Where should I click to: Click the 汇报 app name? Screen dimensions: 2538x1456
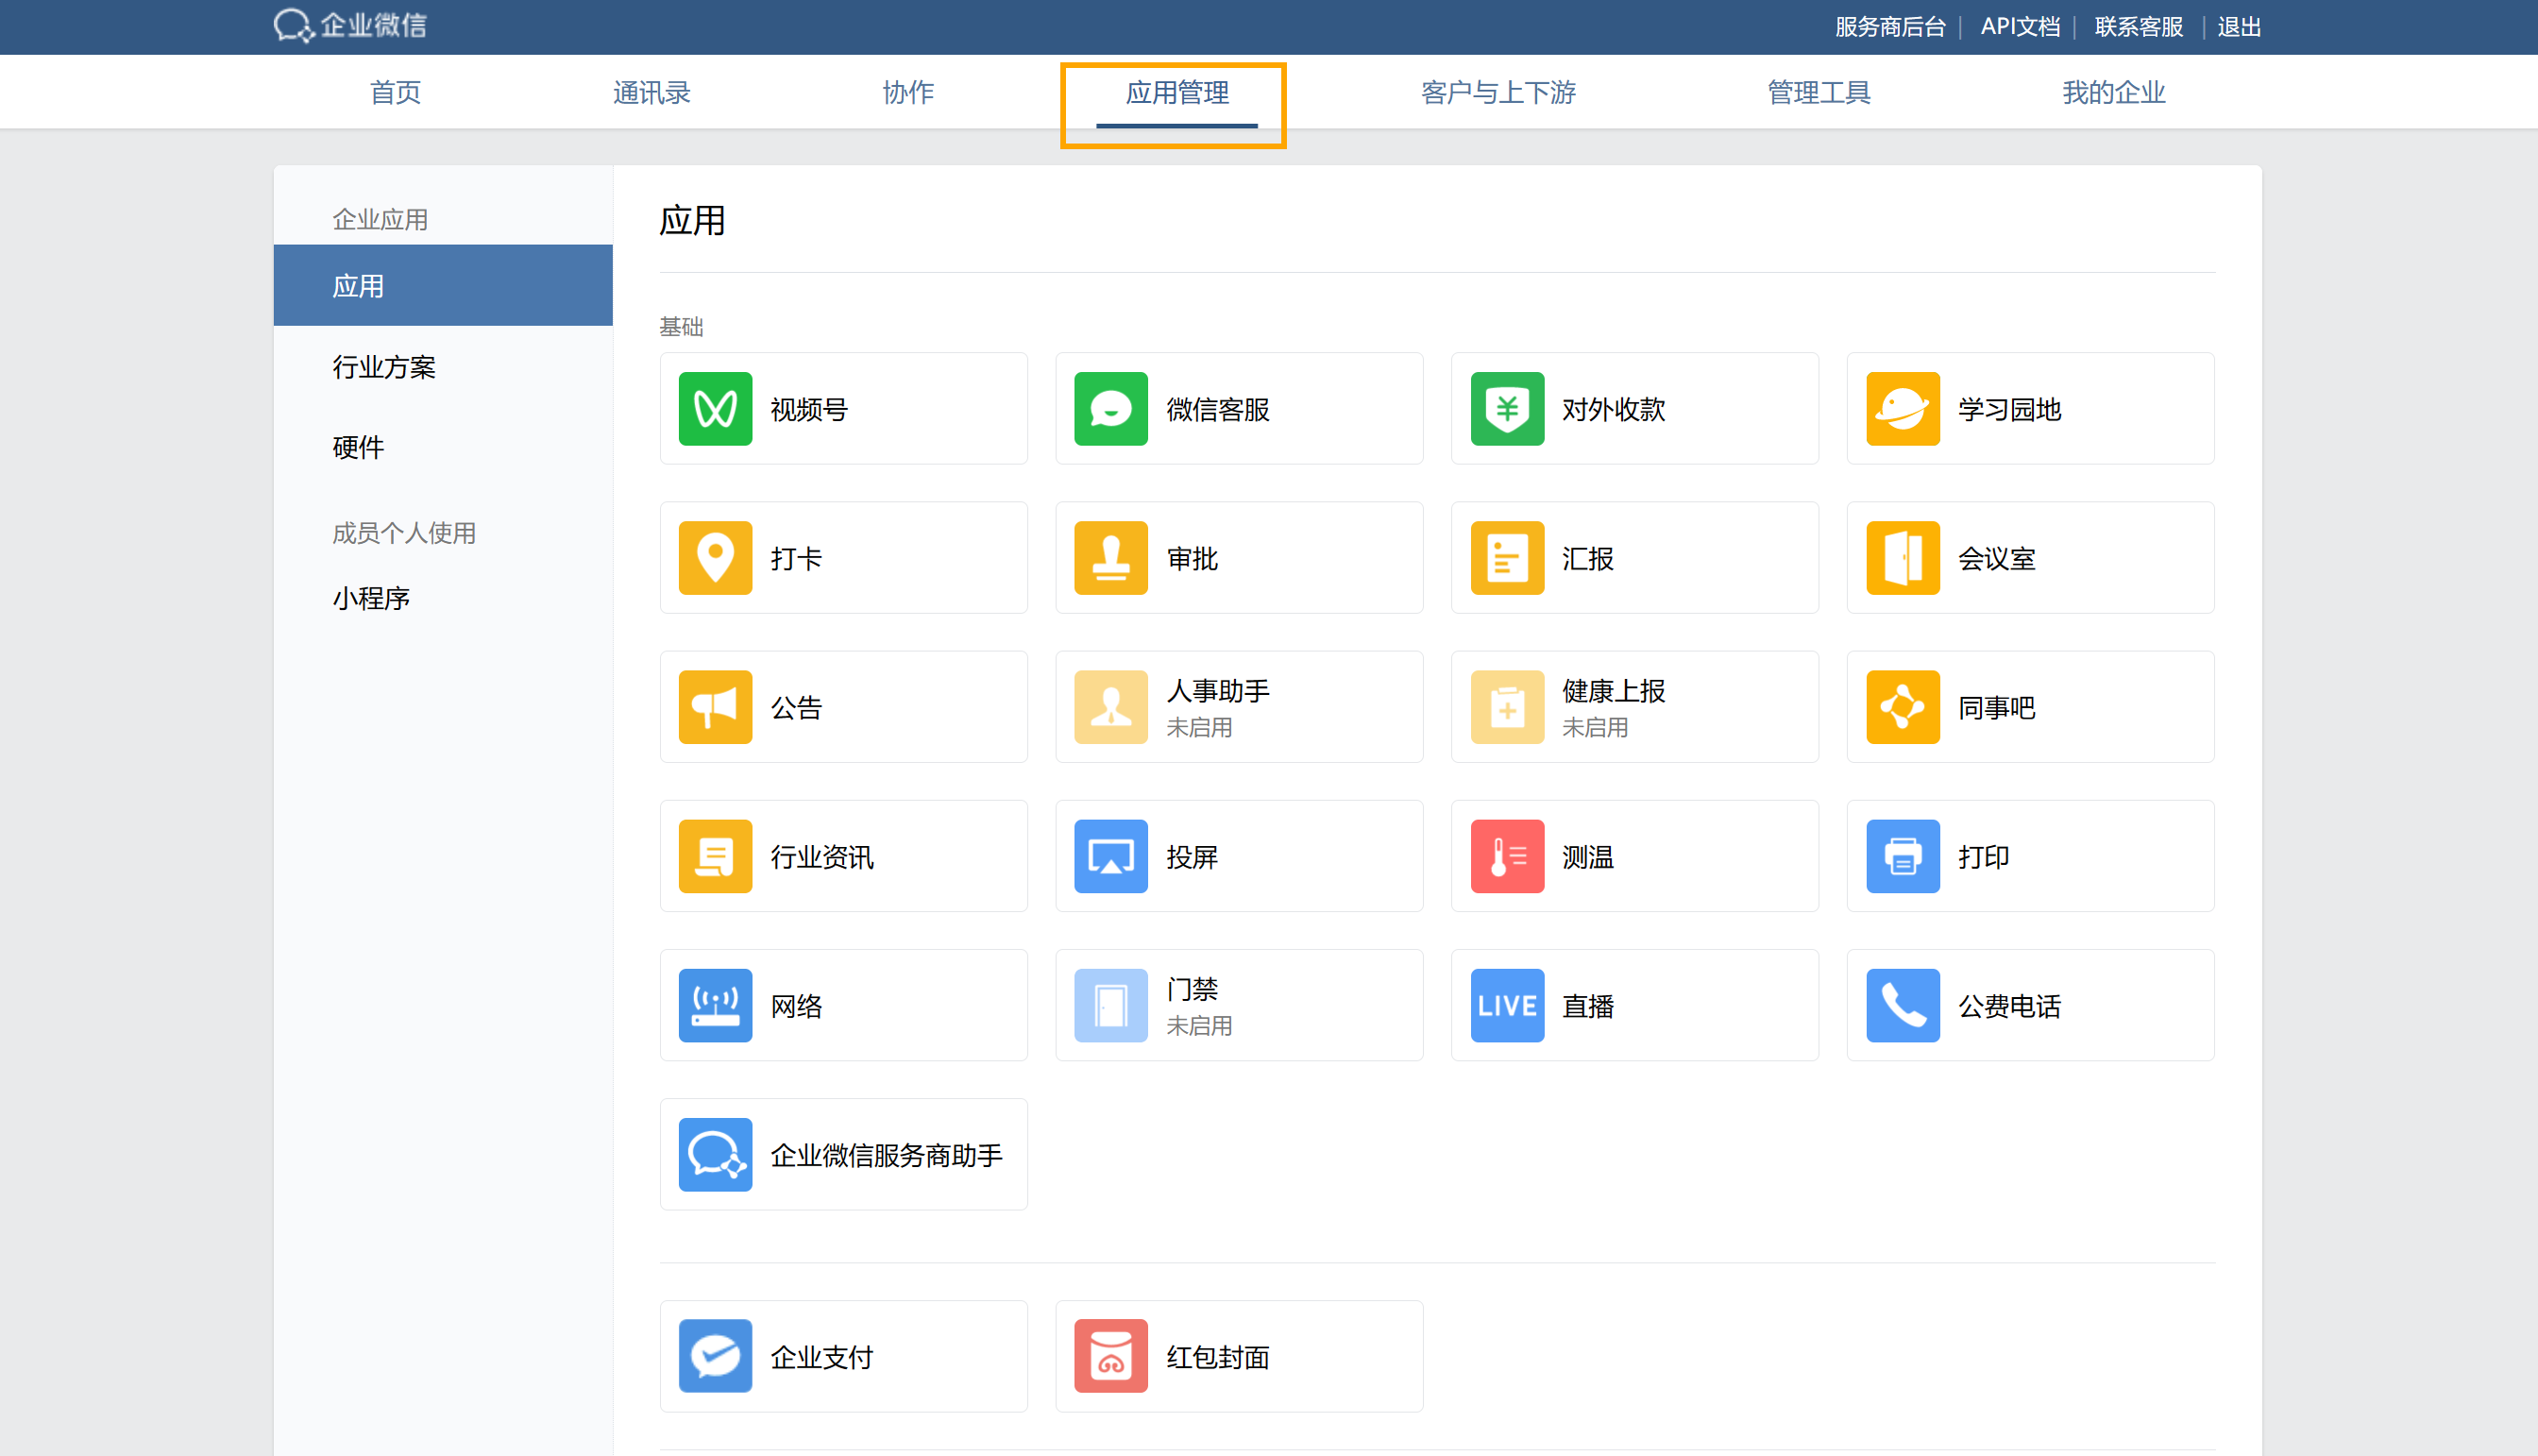coord(1588,558)
